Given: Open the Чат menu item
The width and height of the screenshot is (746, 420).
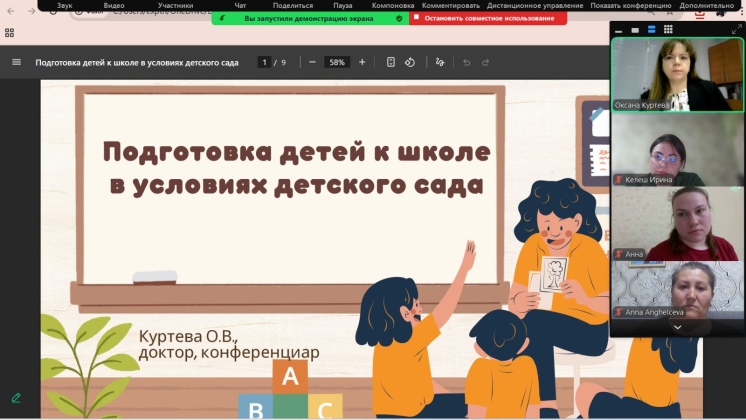Looking at the screenshot, I should click(x=240, y=5).
